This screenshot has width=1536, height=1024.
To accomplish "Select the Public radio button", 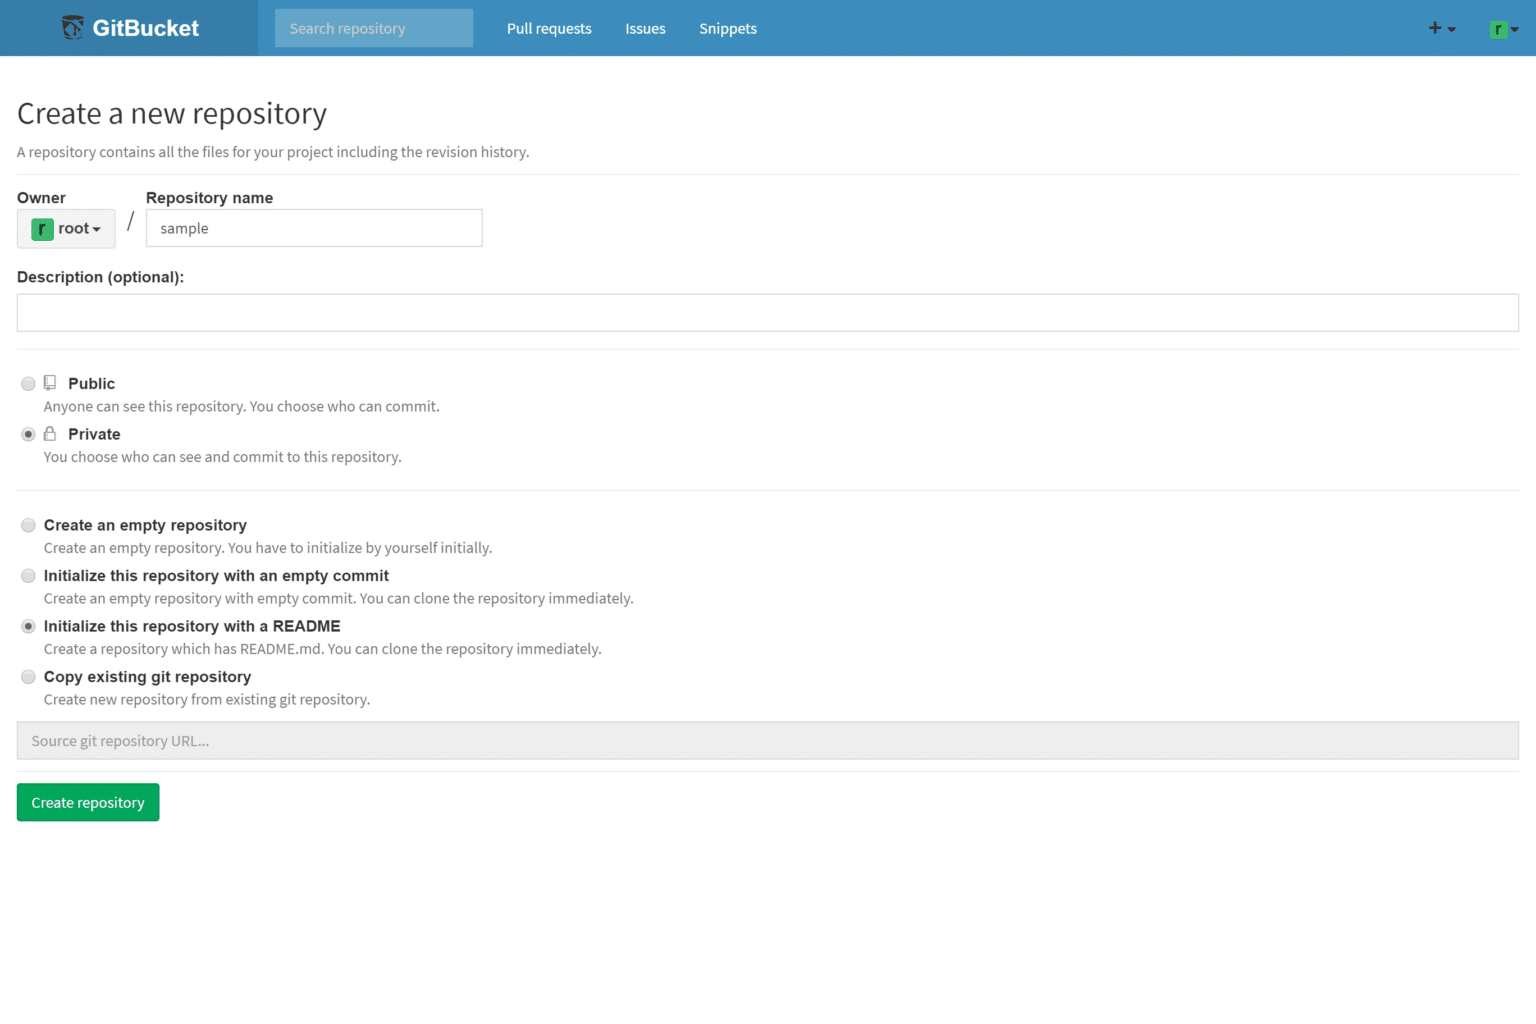I will [28, 384].
